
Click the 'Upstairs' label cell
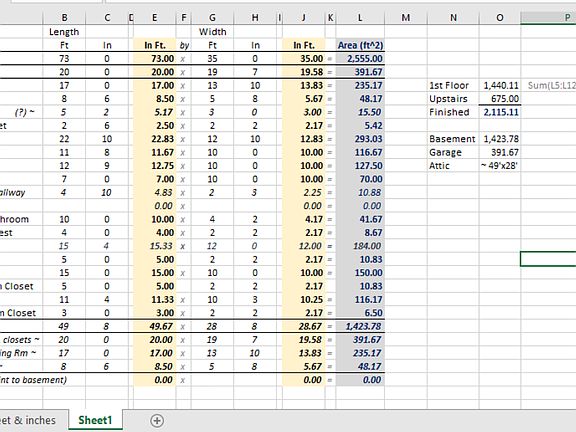pos(453,99)
